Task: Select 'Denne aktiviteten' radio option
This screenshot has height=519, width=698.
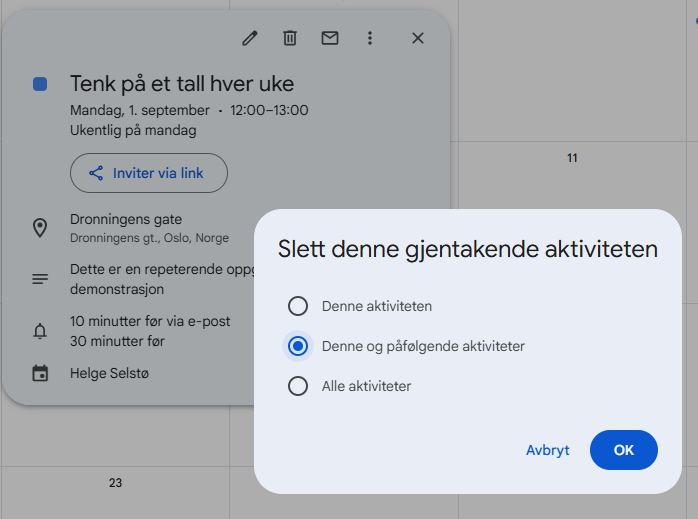Action: [x=297, y=306]
